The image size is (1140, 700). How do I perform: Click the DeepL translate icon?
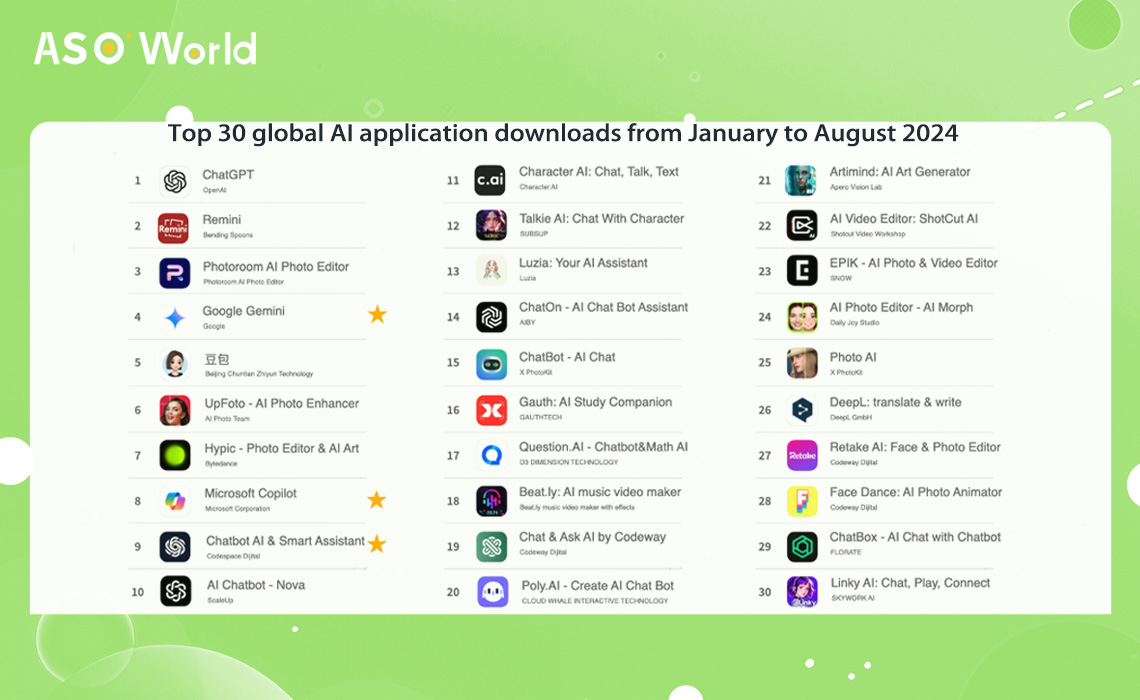[801, 410]
